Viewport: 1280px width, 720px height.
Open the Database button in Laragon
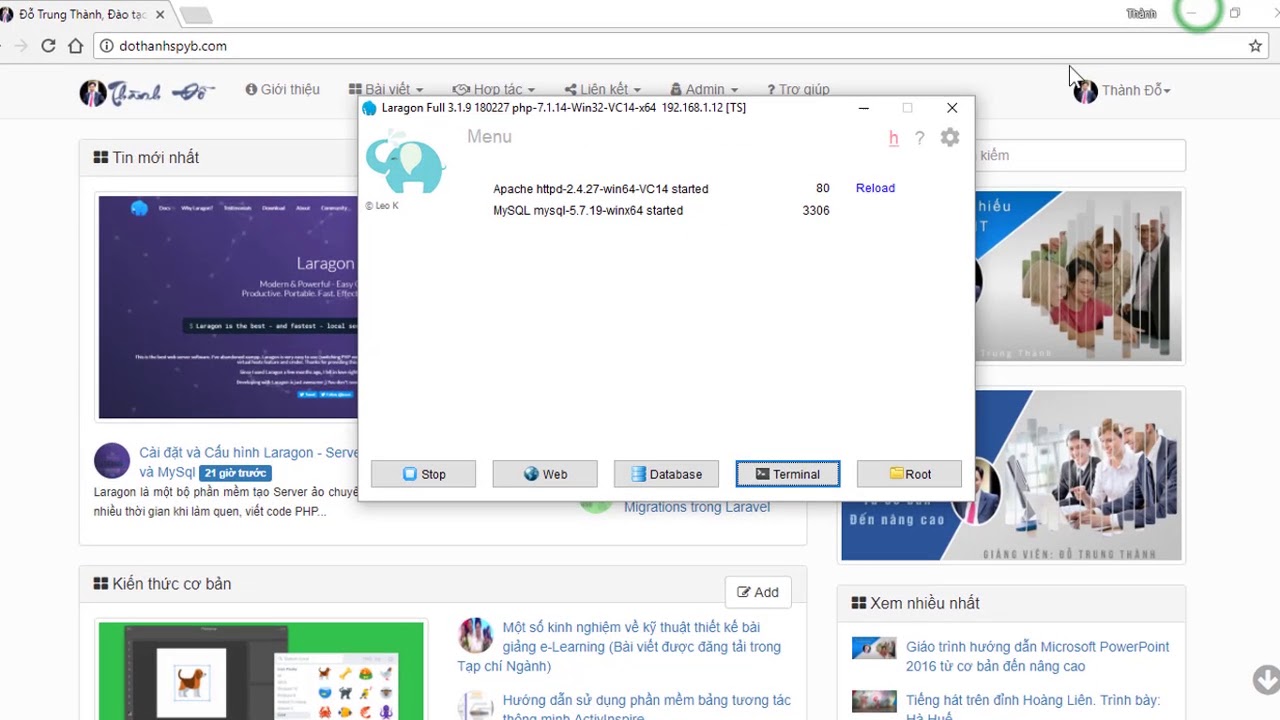[666, 474]
